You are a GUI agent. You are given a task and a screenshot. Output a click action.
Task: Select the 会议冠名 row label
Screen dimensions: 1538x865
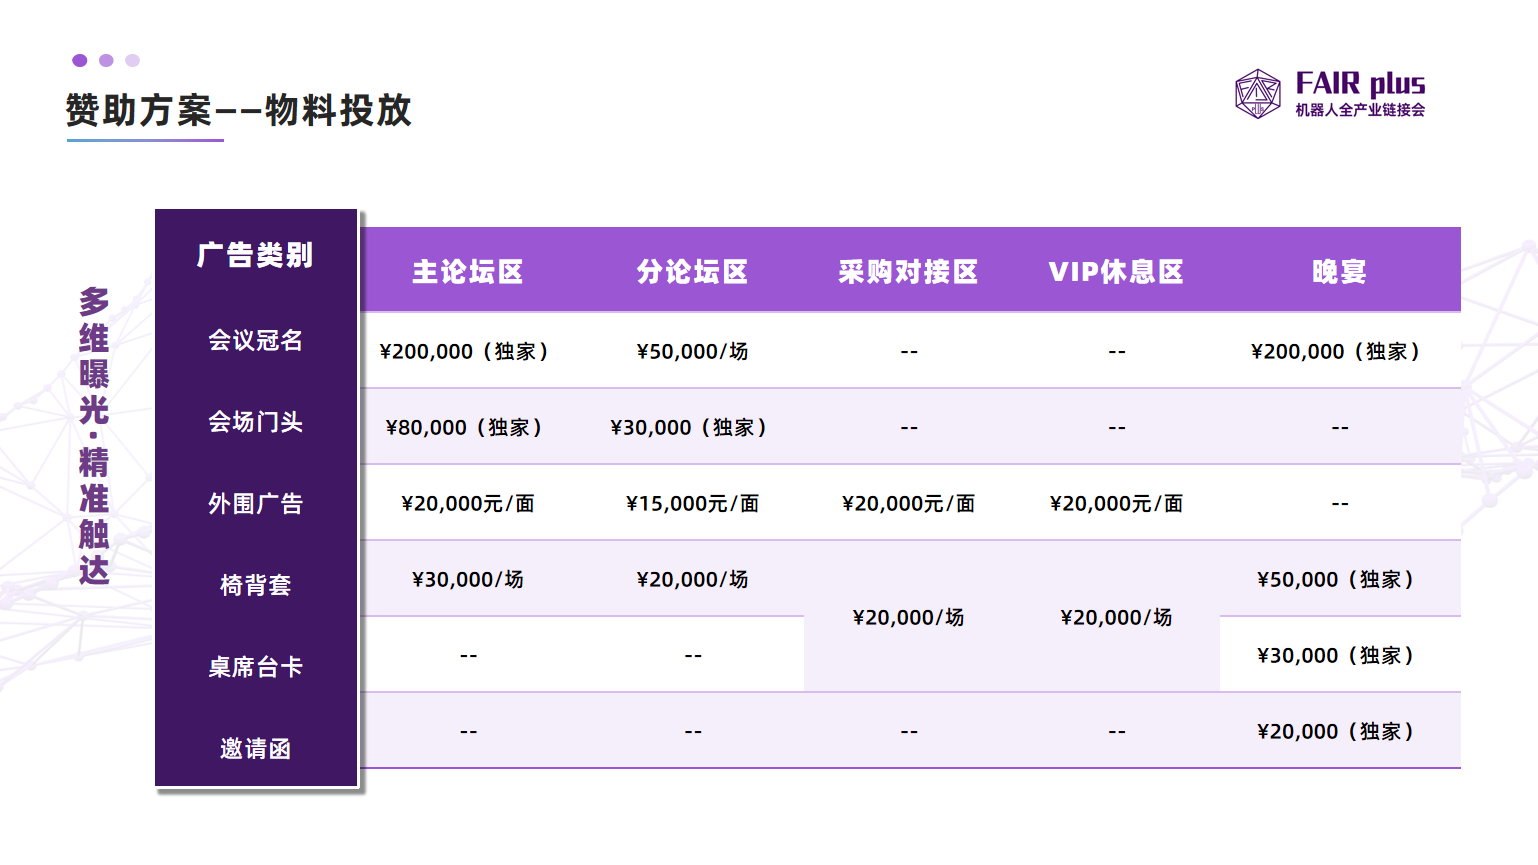256,341
